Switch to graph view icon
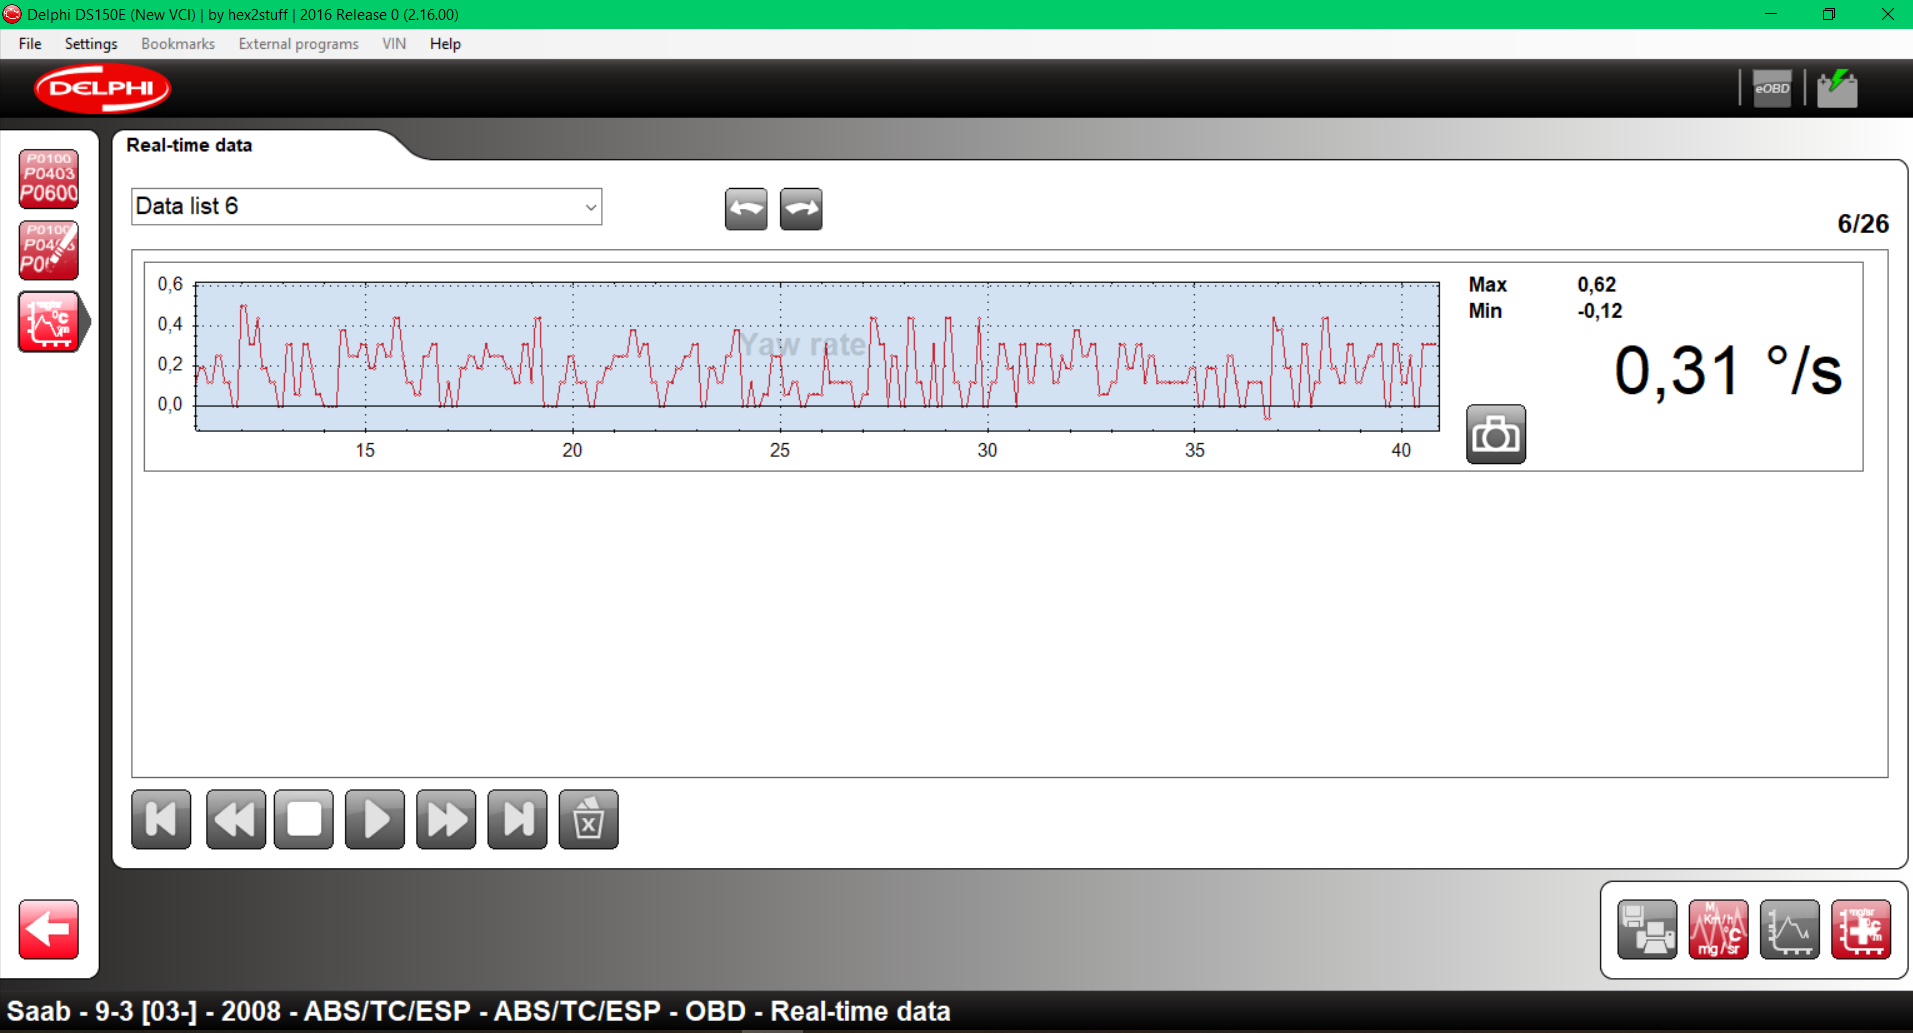Image resolution: width=1913 pixels, height=1033 pixels. tap(1789, 929)
